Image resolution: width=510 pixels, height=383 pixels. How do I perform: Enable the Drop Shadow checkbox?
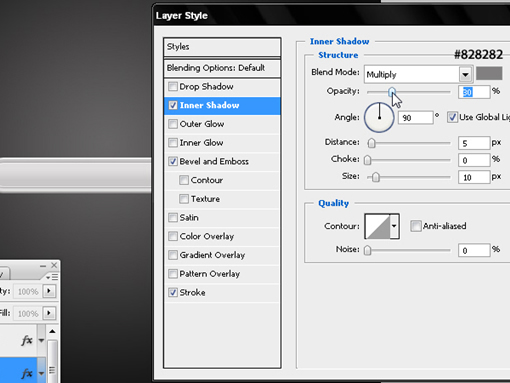click(x=173, y=86)
